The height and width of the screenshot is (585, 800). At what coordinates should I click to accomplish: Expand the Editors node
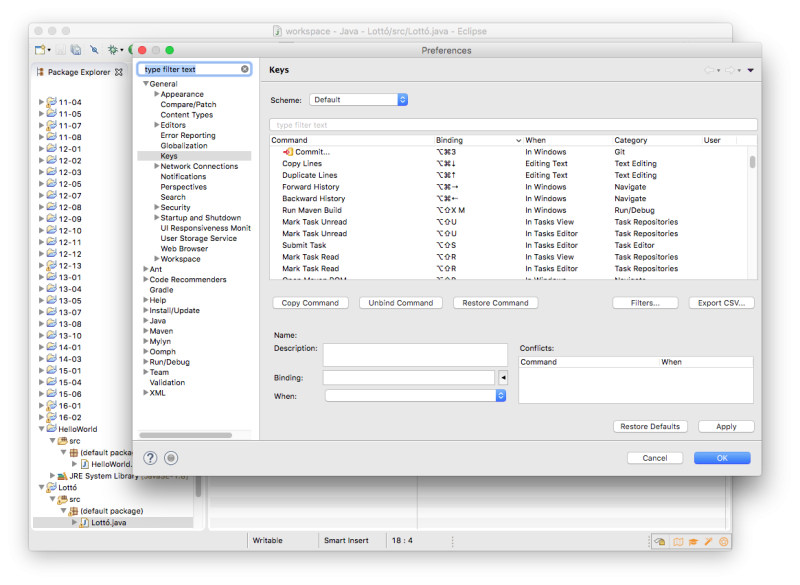157,125
